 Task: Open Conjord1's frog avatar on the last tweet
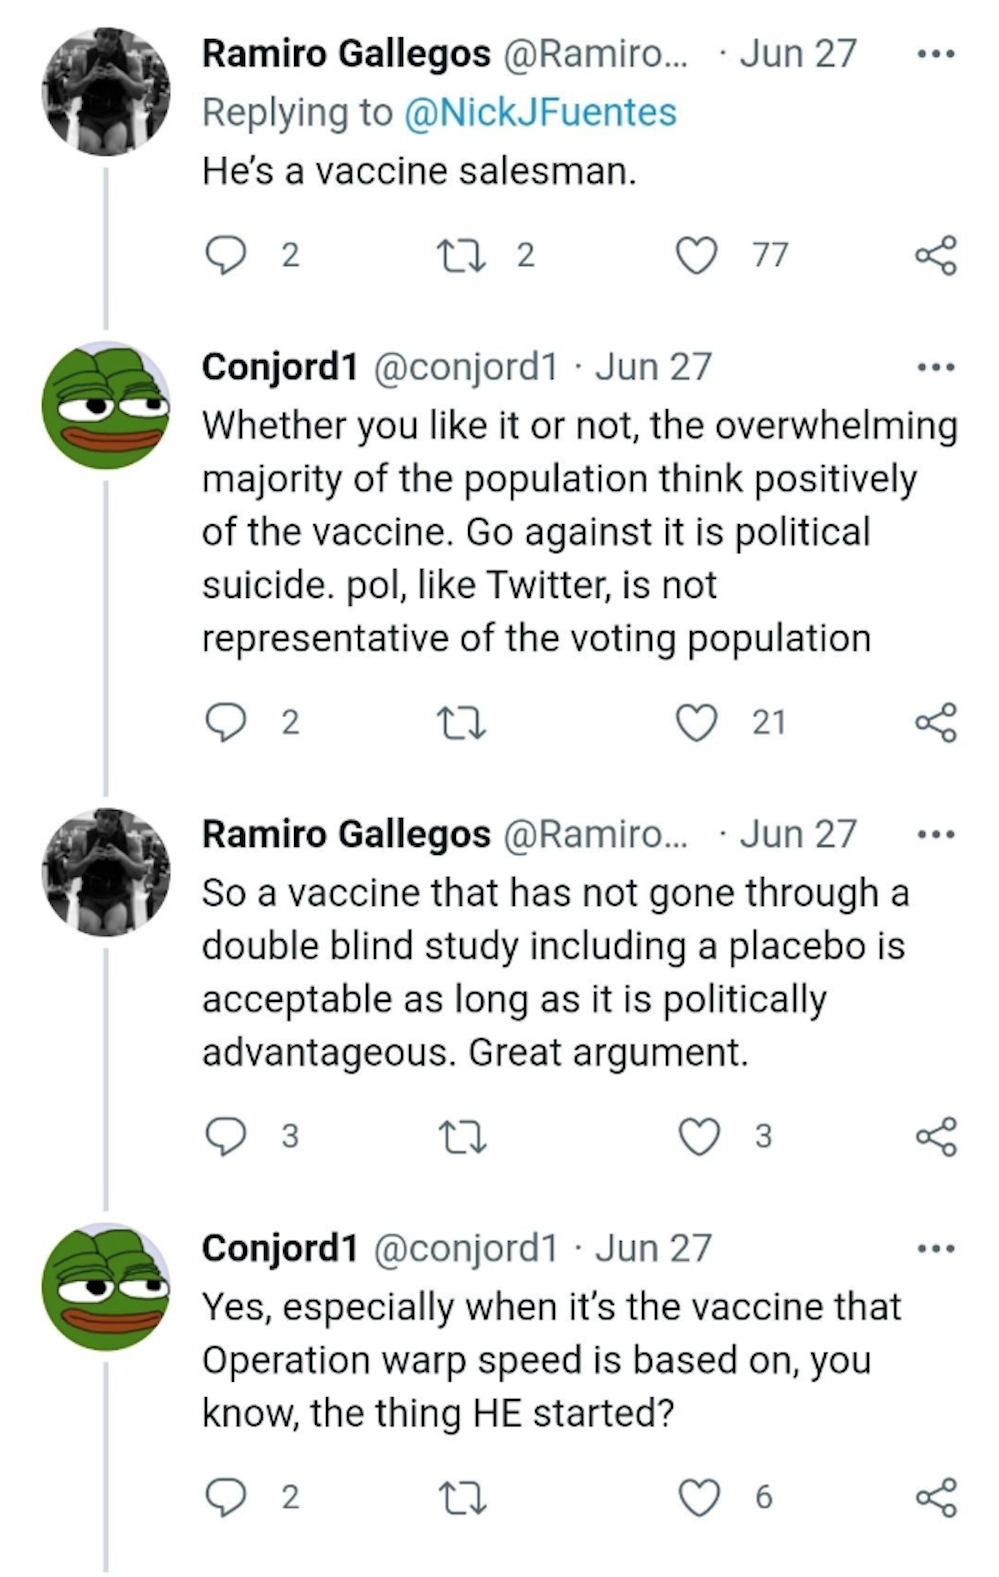[x=106, y=1286]
